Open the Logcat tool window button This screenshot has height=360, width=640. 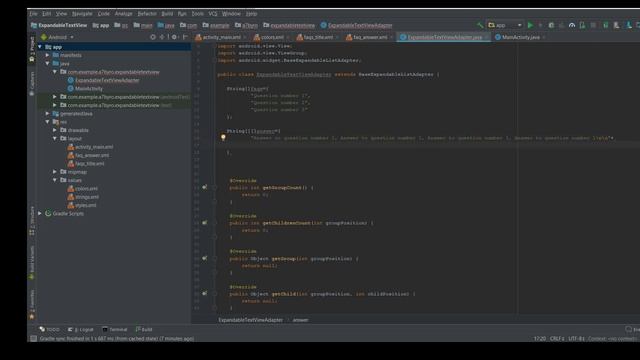tap(80, 329)
